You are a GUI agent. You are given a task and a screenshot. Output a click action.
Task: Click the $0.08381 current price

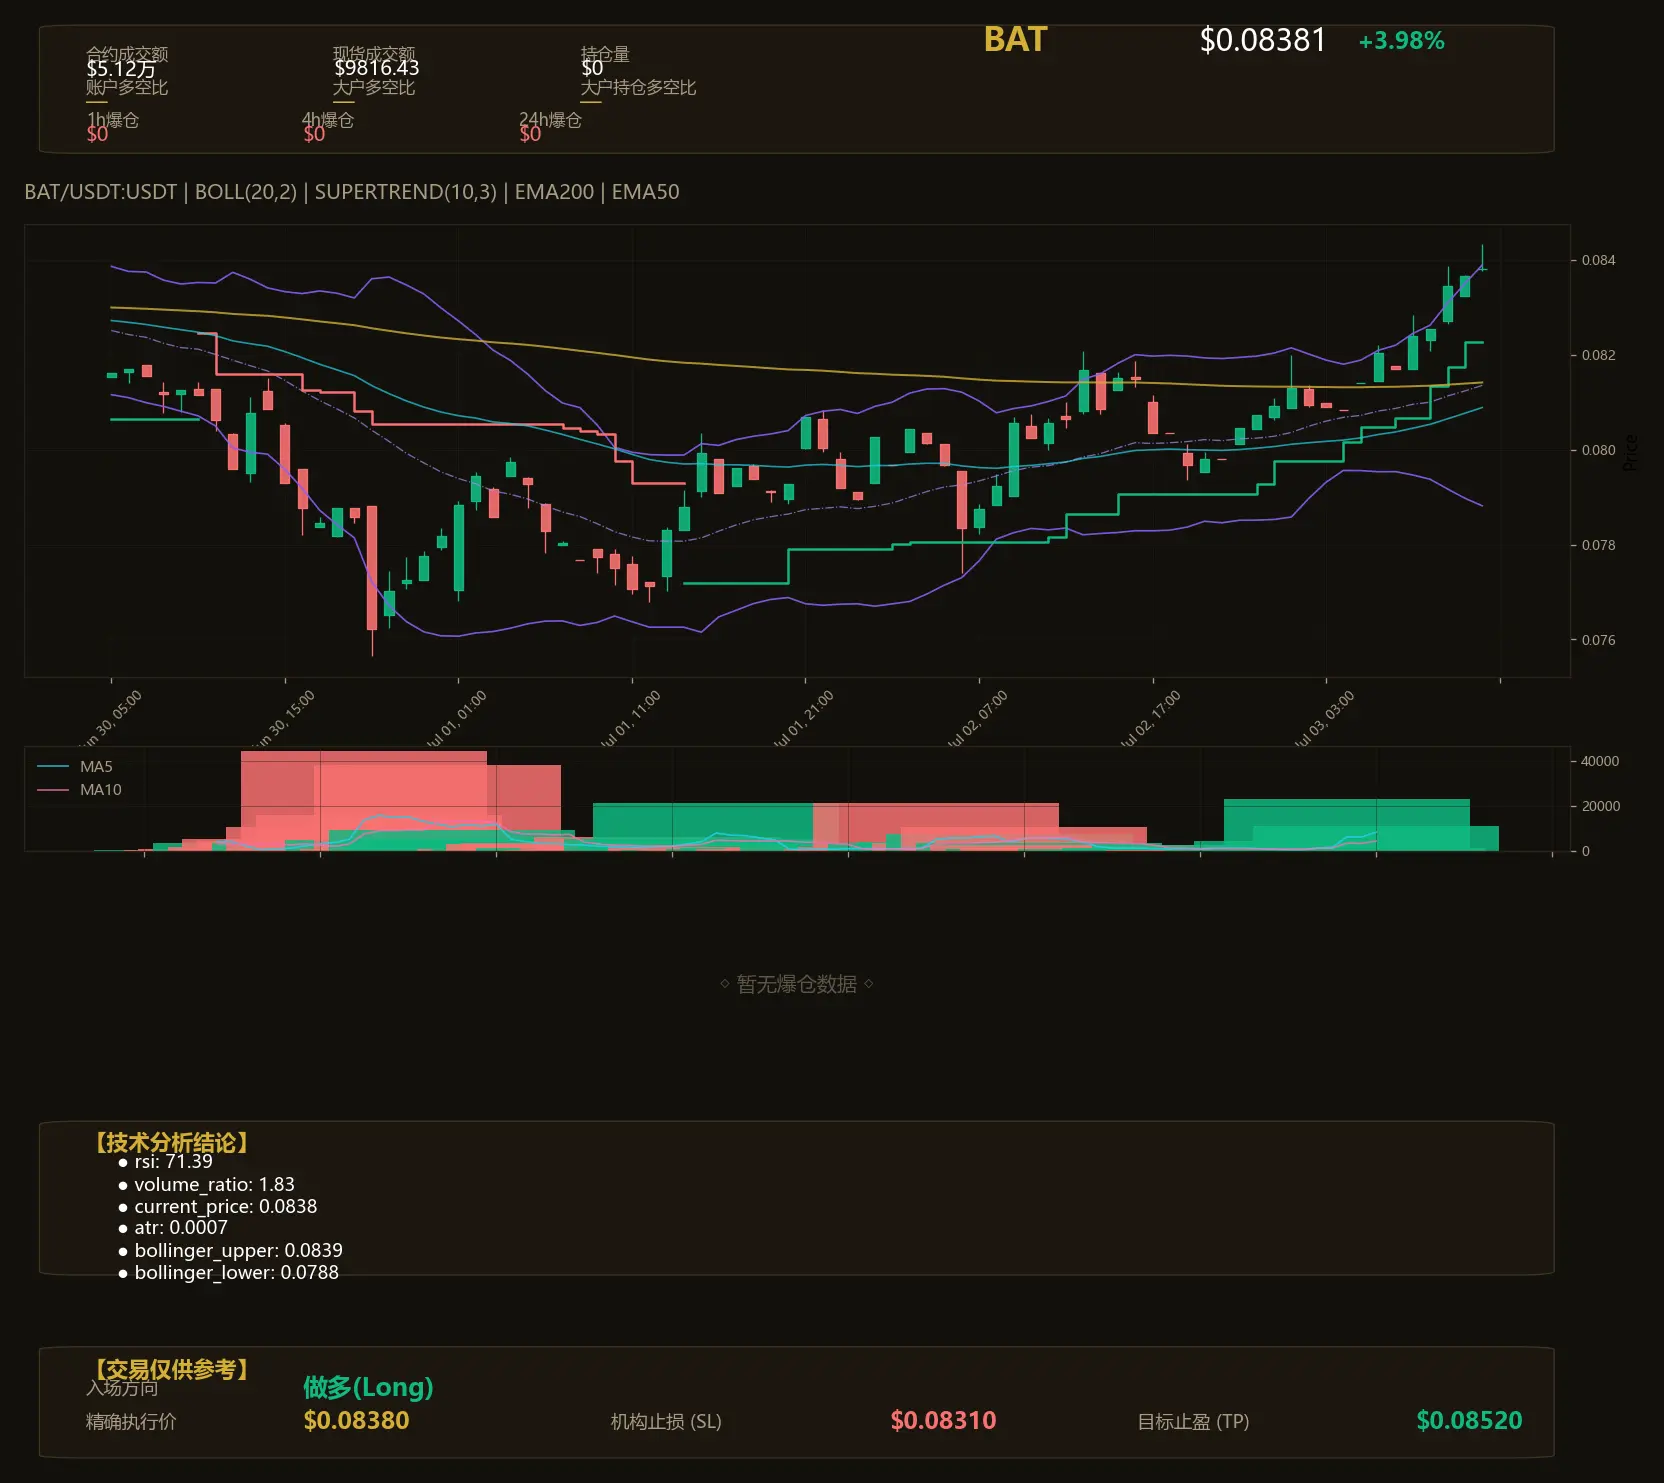1262,40
